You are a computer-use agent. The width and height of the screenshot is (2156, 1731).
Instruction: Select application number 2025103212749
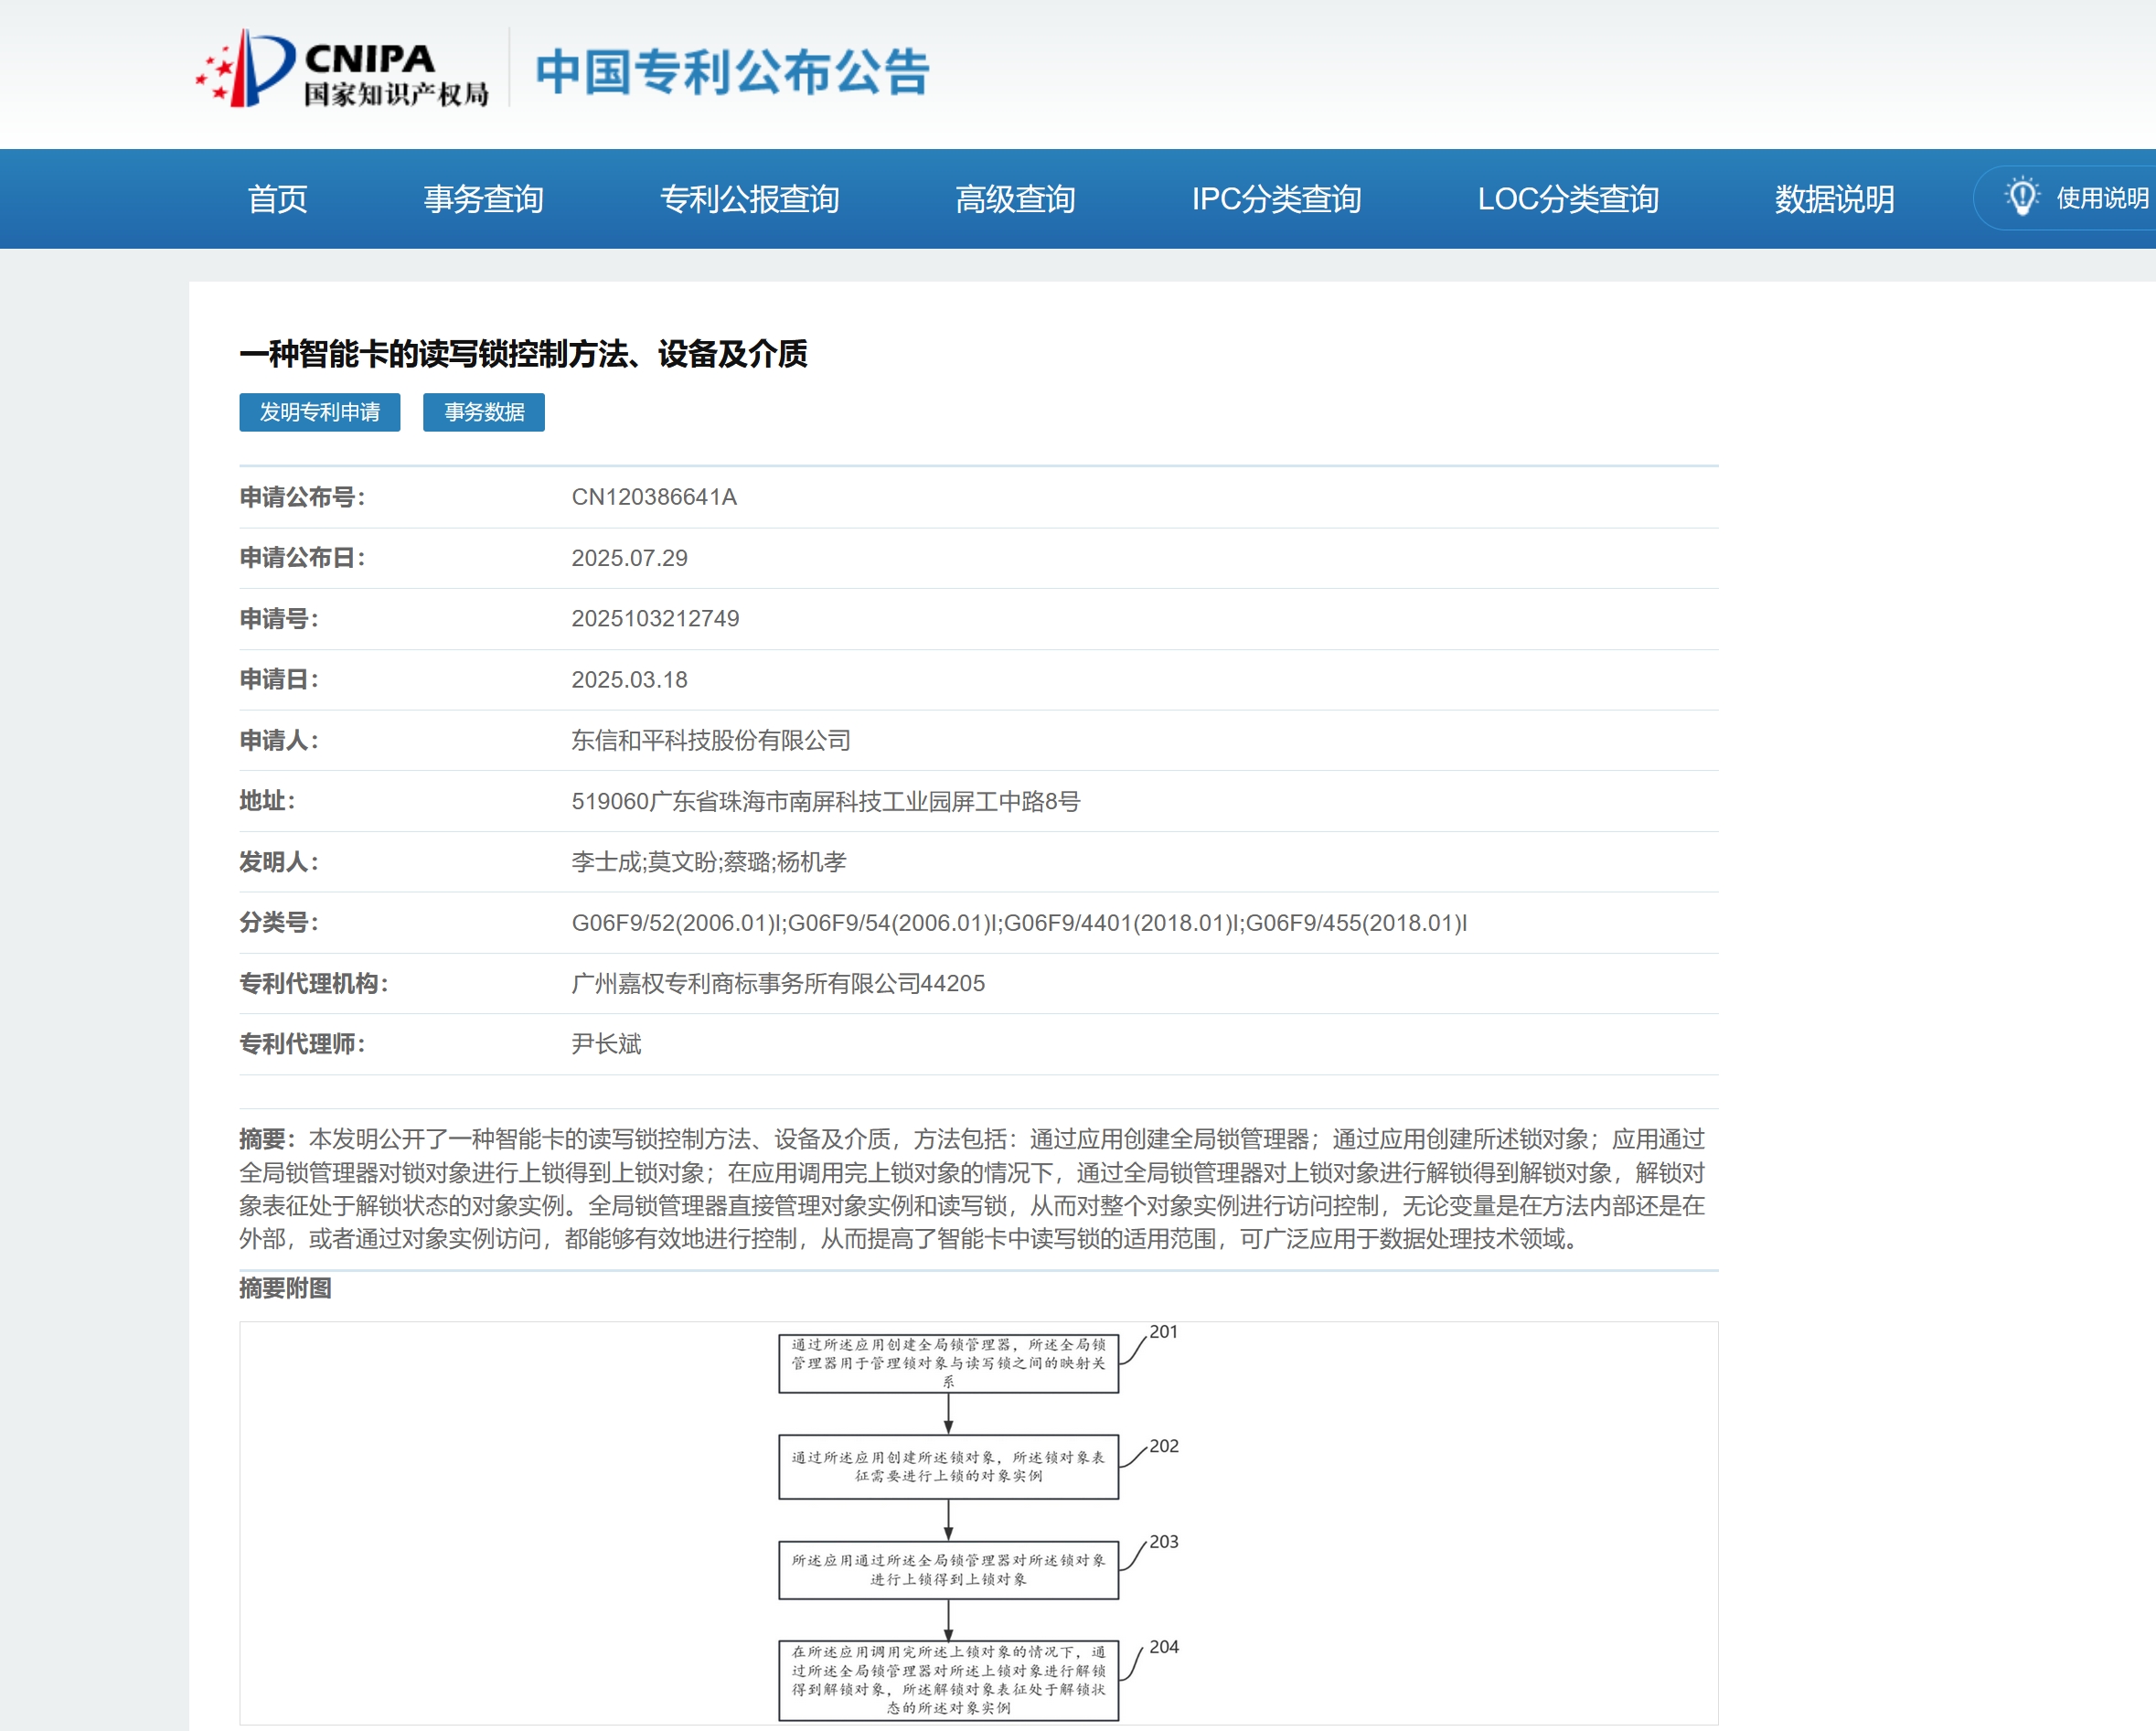pos(655,619)
